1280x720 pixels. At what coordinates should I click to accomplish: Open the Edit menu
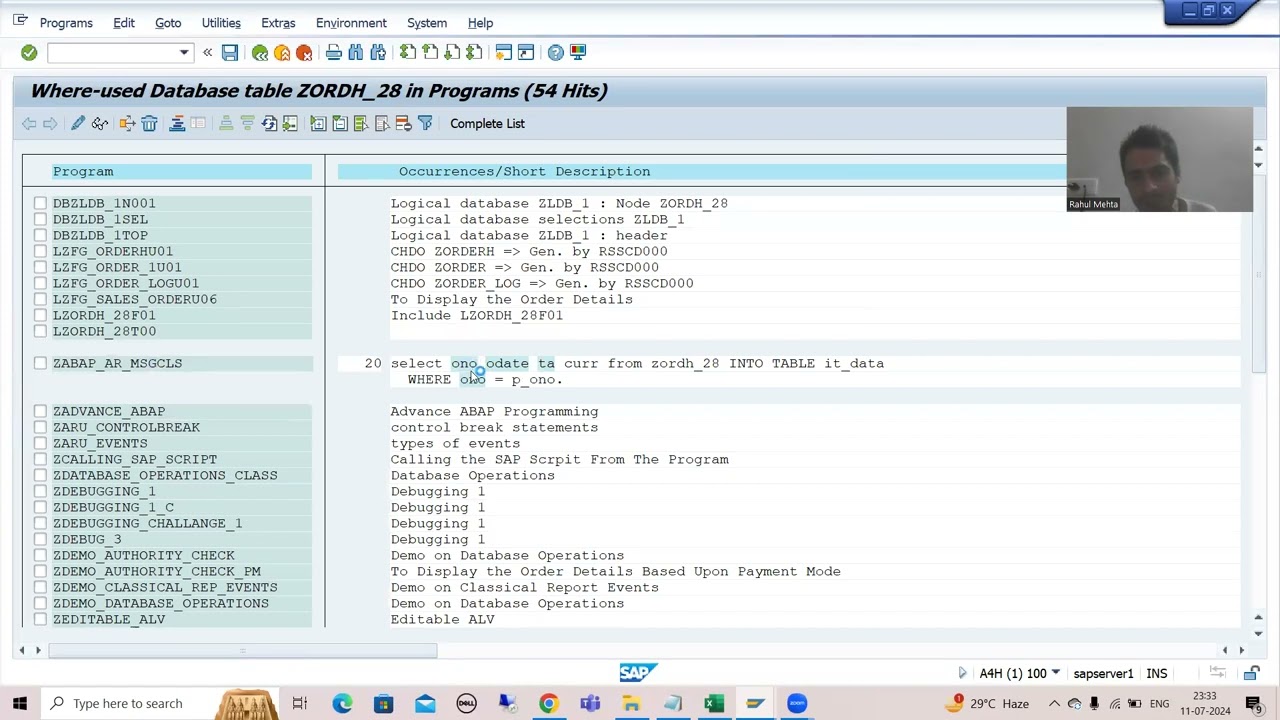(124, 22)
